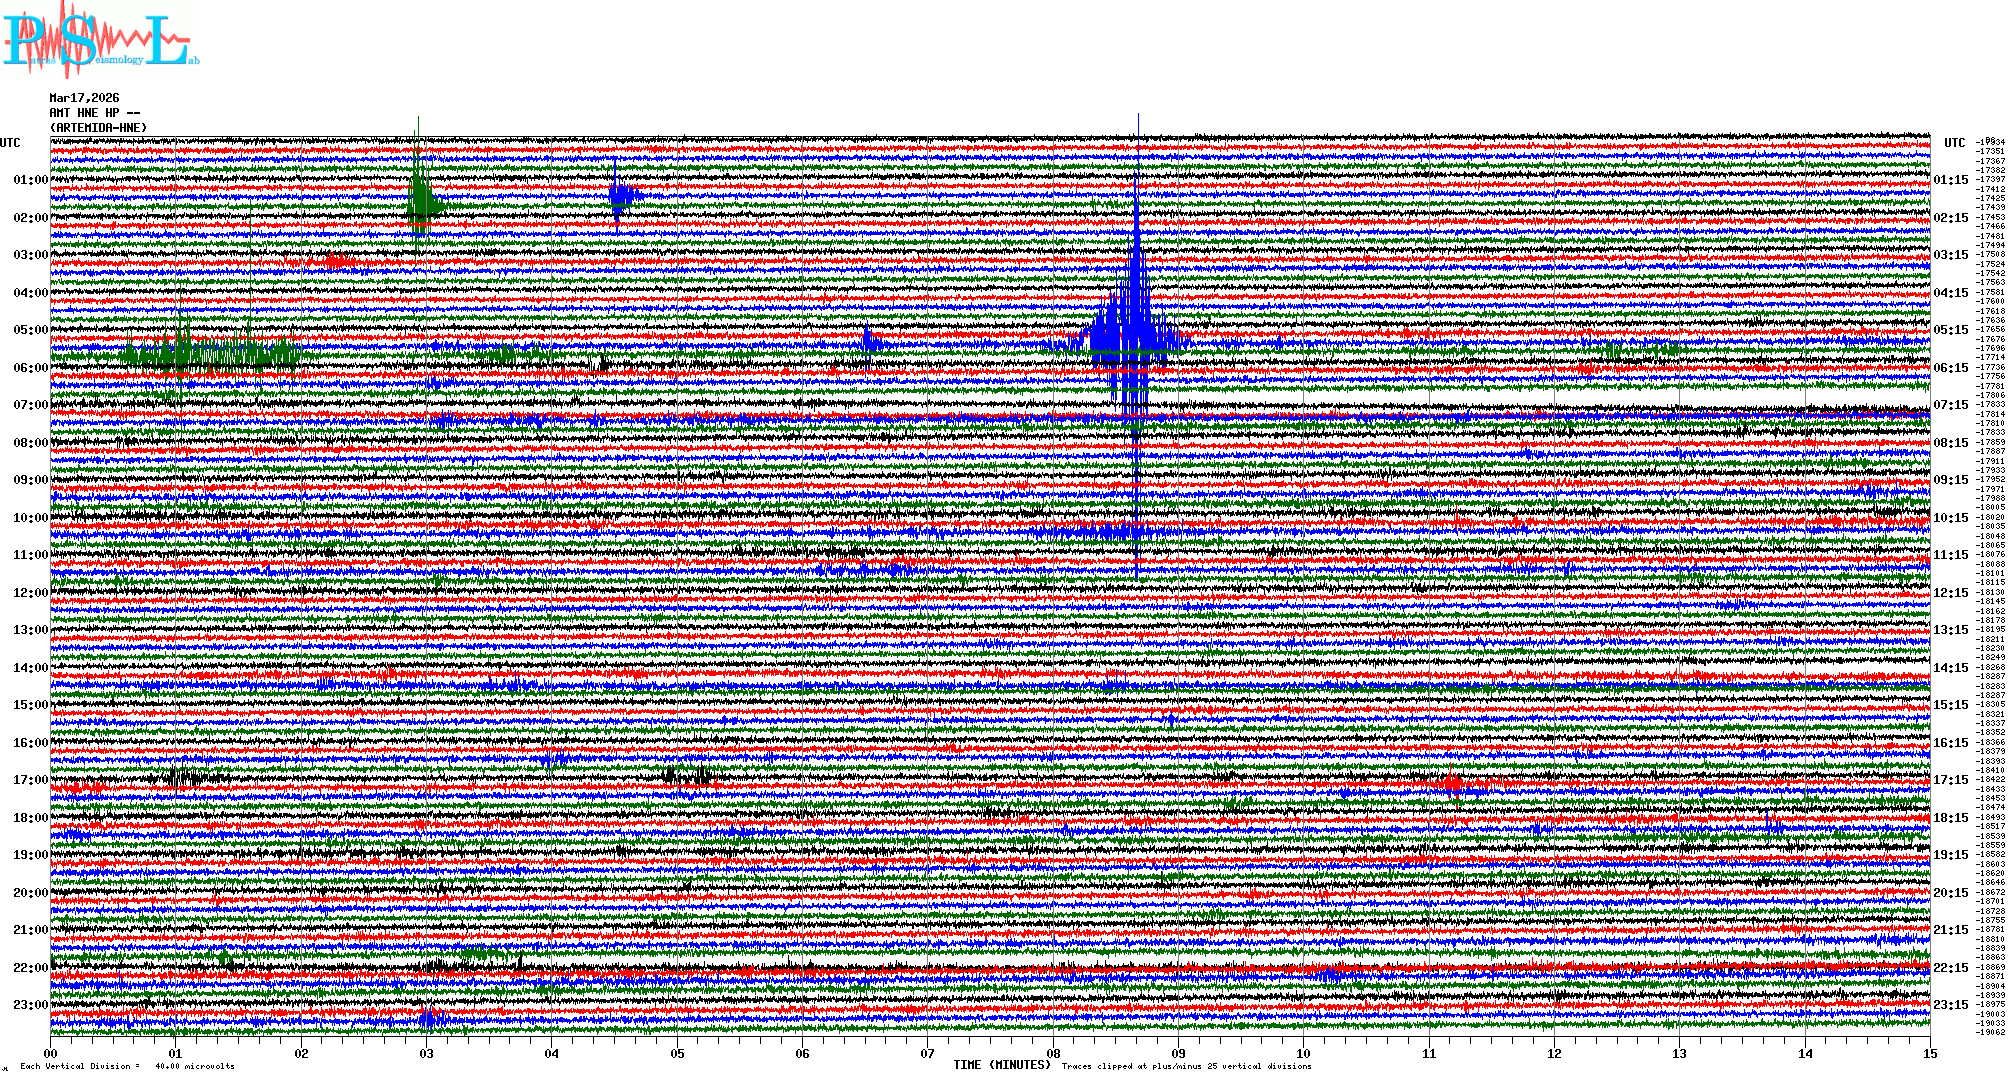Viewport: 2010px width, 1080px height.
Task: Click the traces clipped footnote text
Action: 1186,1066
